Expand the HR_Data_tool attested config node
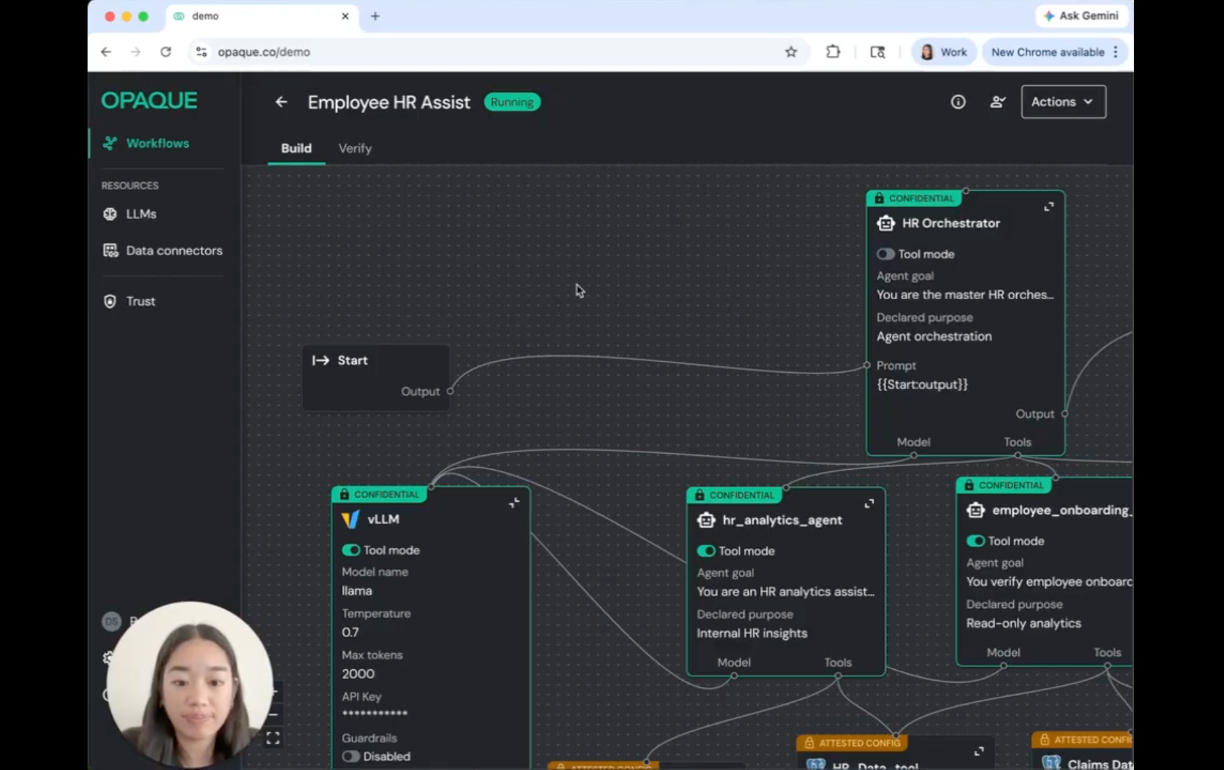Image resolution: width=1224 pixels, height=770 pixels. [x=979, y=752]
